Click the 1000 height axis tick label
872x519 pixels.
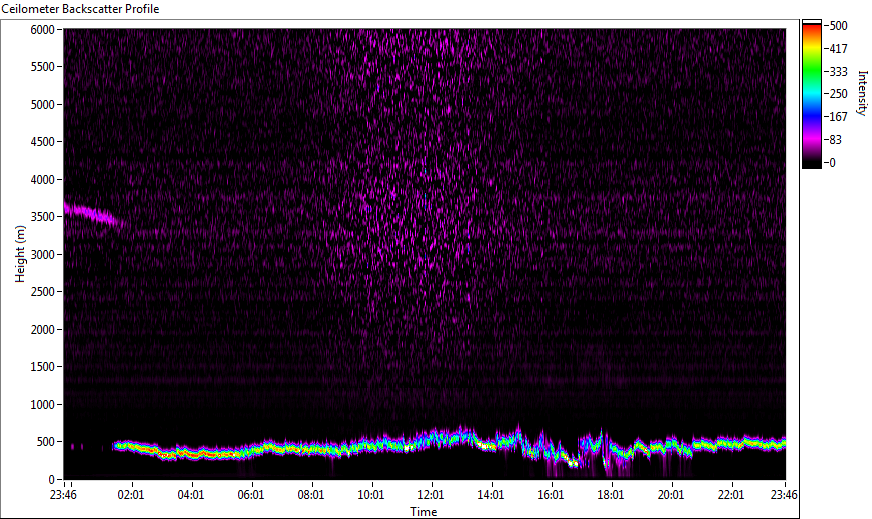pos(42,405)
